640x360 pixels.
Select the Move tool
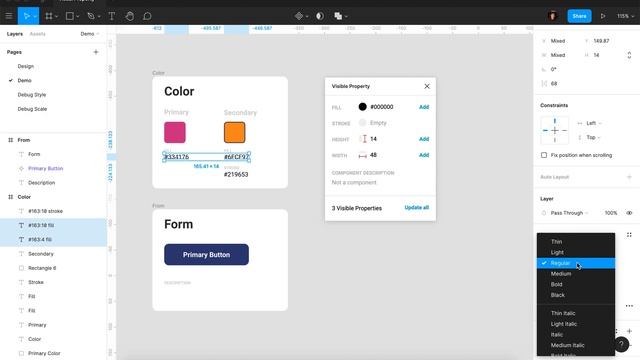click(26, 16)
